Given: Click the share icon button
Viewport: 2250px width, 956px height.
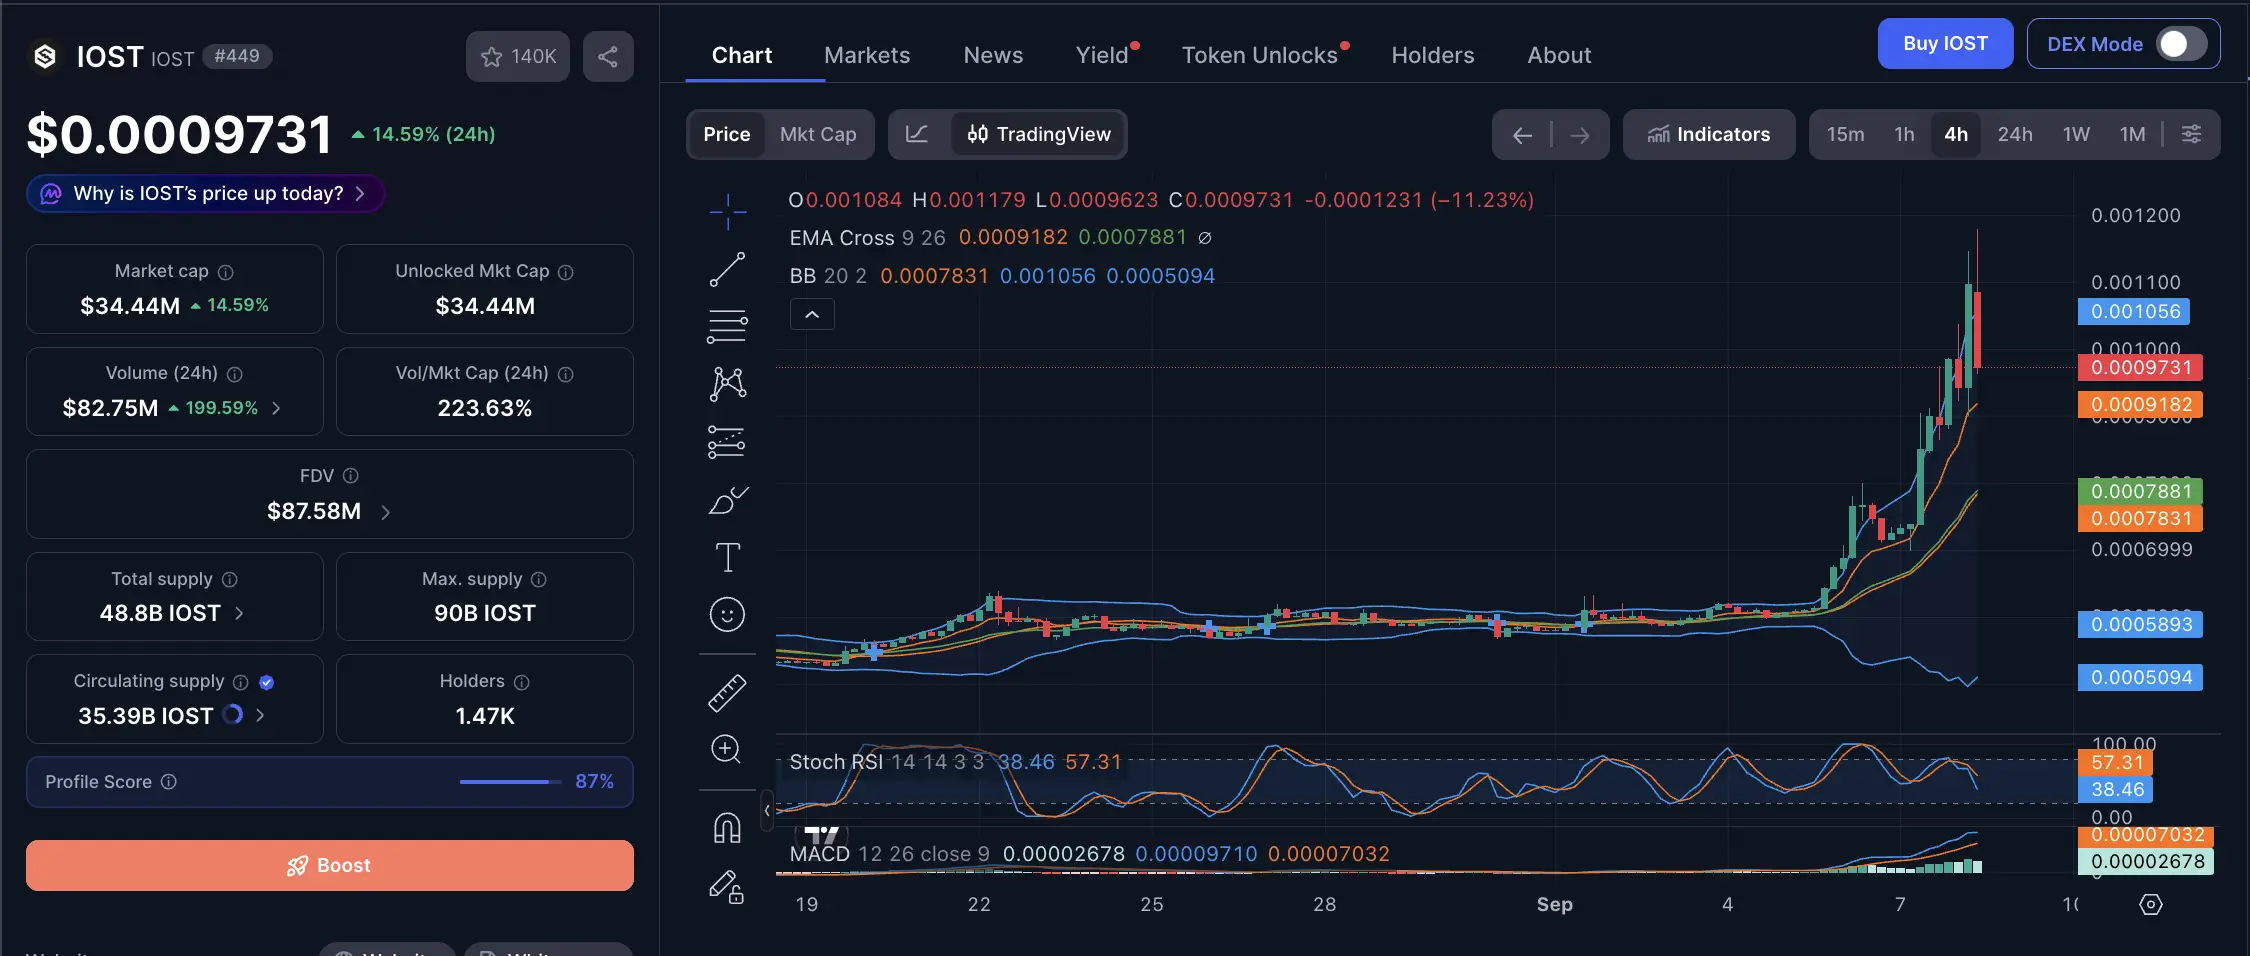Looking at the screenshot, I should (608, 56).
